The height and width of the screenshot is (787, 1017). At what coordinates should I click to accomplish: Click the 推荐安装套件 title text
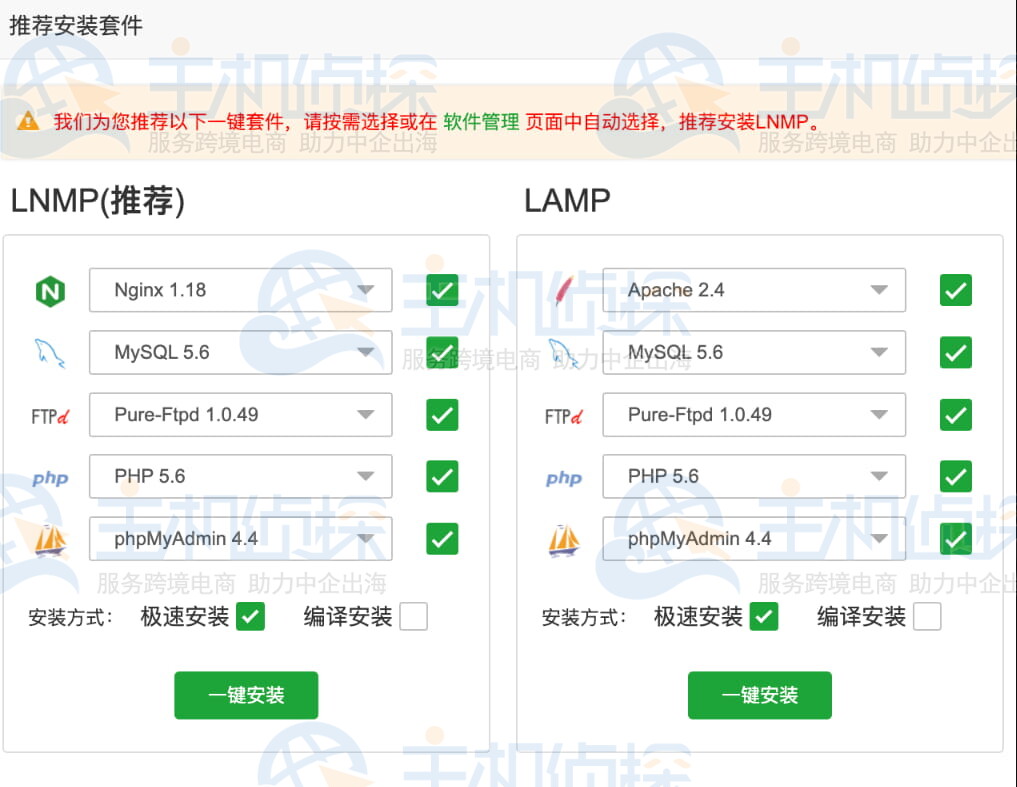pyautogui.click(x=76, y=26)
